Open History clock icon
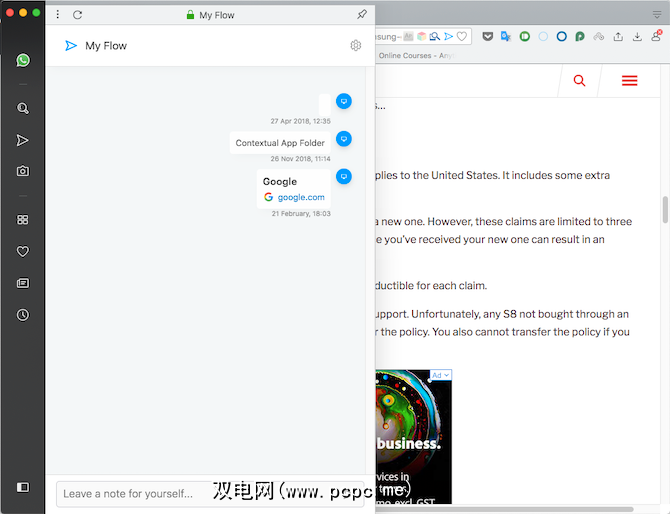The height and width of the screenshot is (514, 670). click(23, 315)
